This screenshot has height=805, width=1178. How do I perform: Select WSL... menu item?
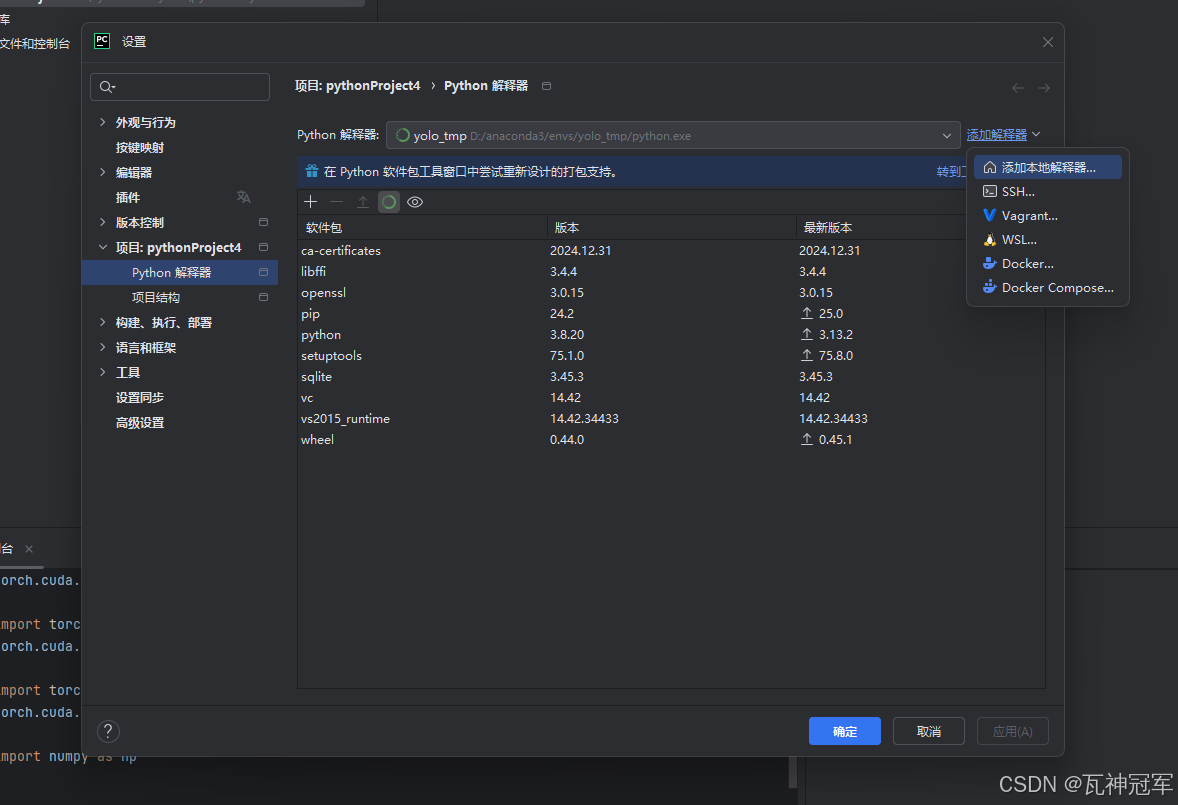[1047, 240]
